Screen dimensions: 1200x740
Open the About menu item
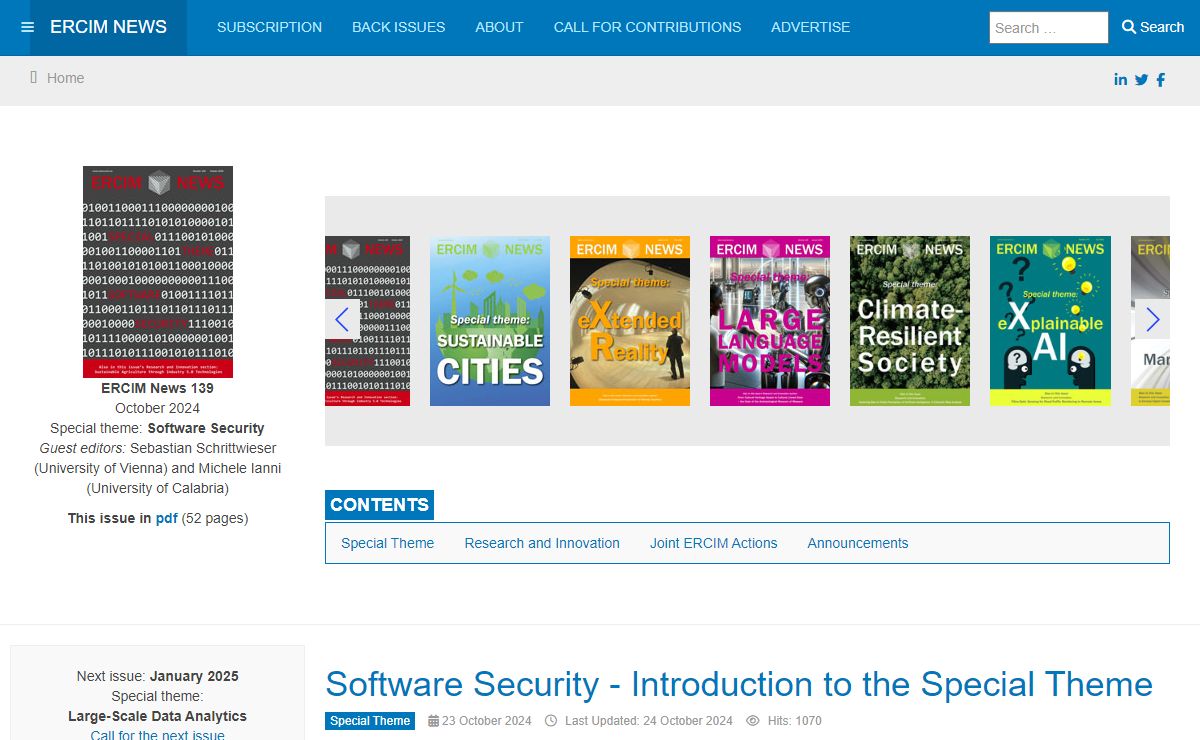tap(499, 28)
